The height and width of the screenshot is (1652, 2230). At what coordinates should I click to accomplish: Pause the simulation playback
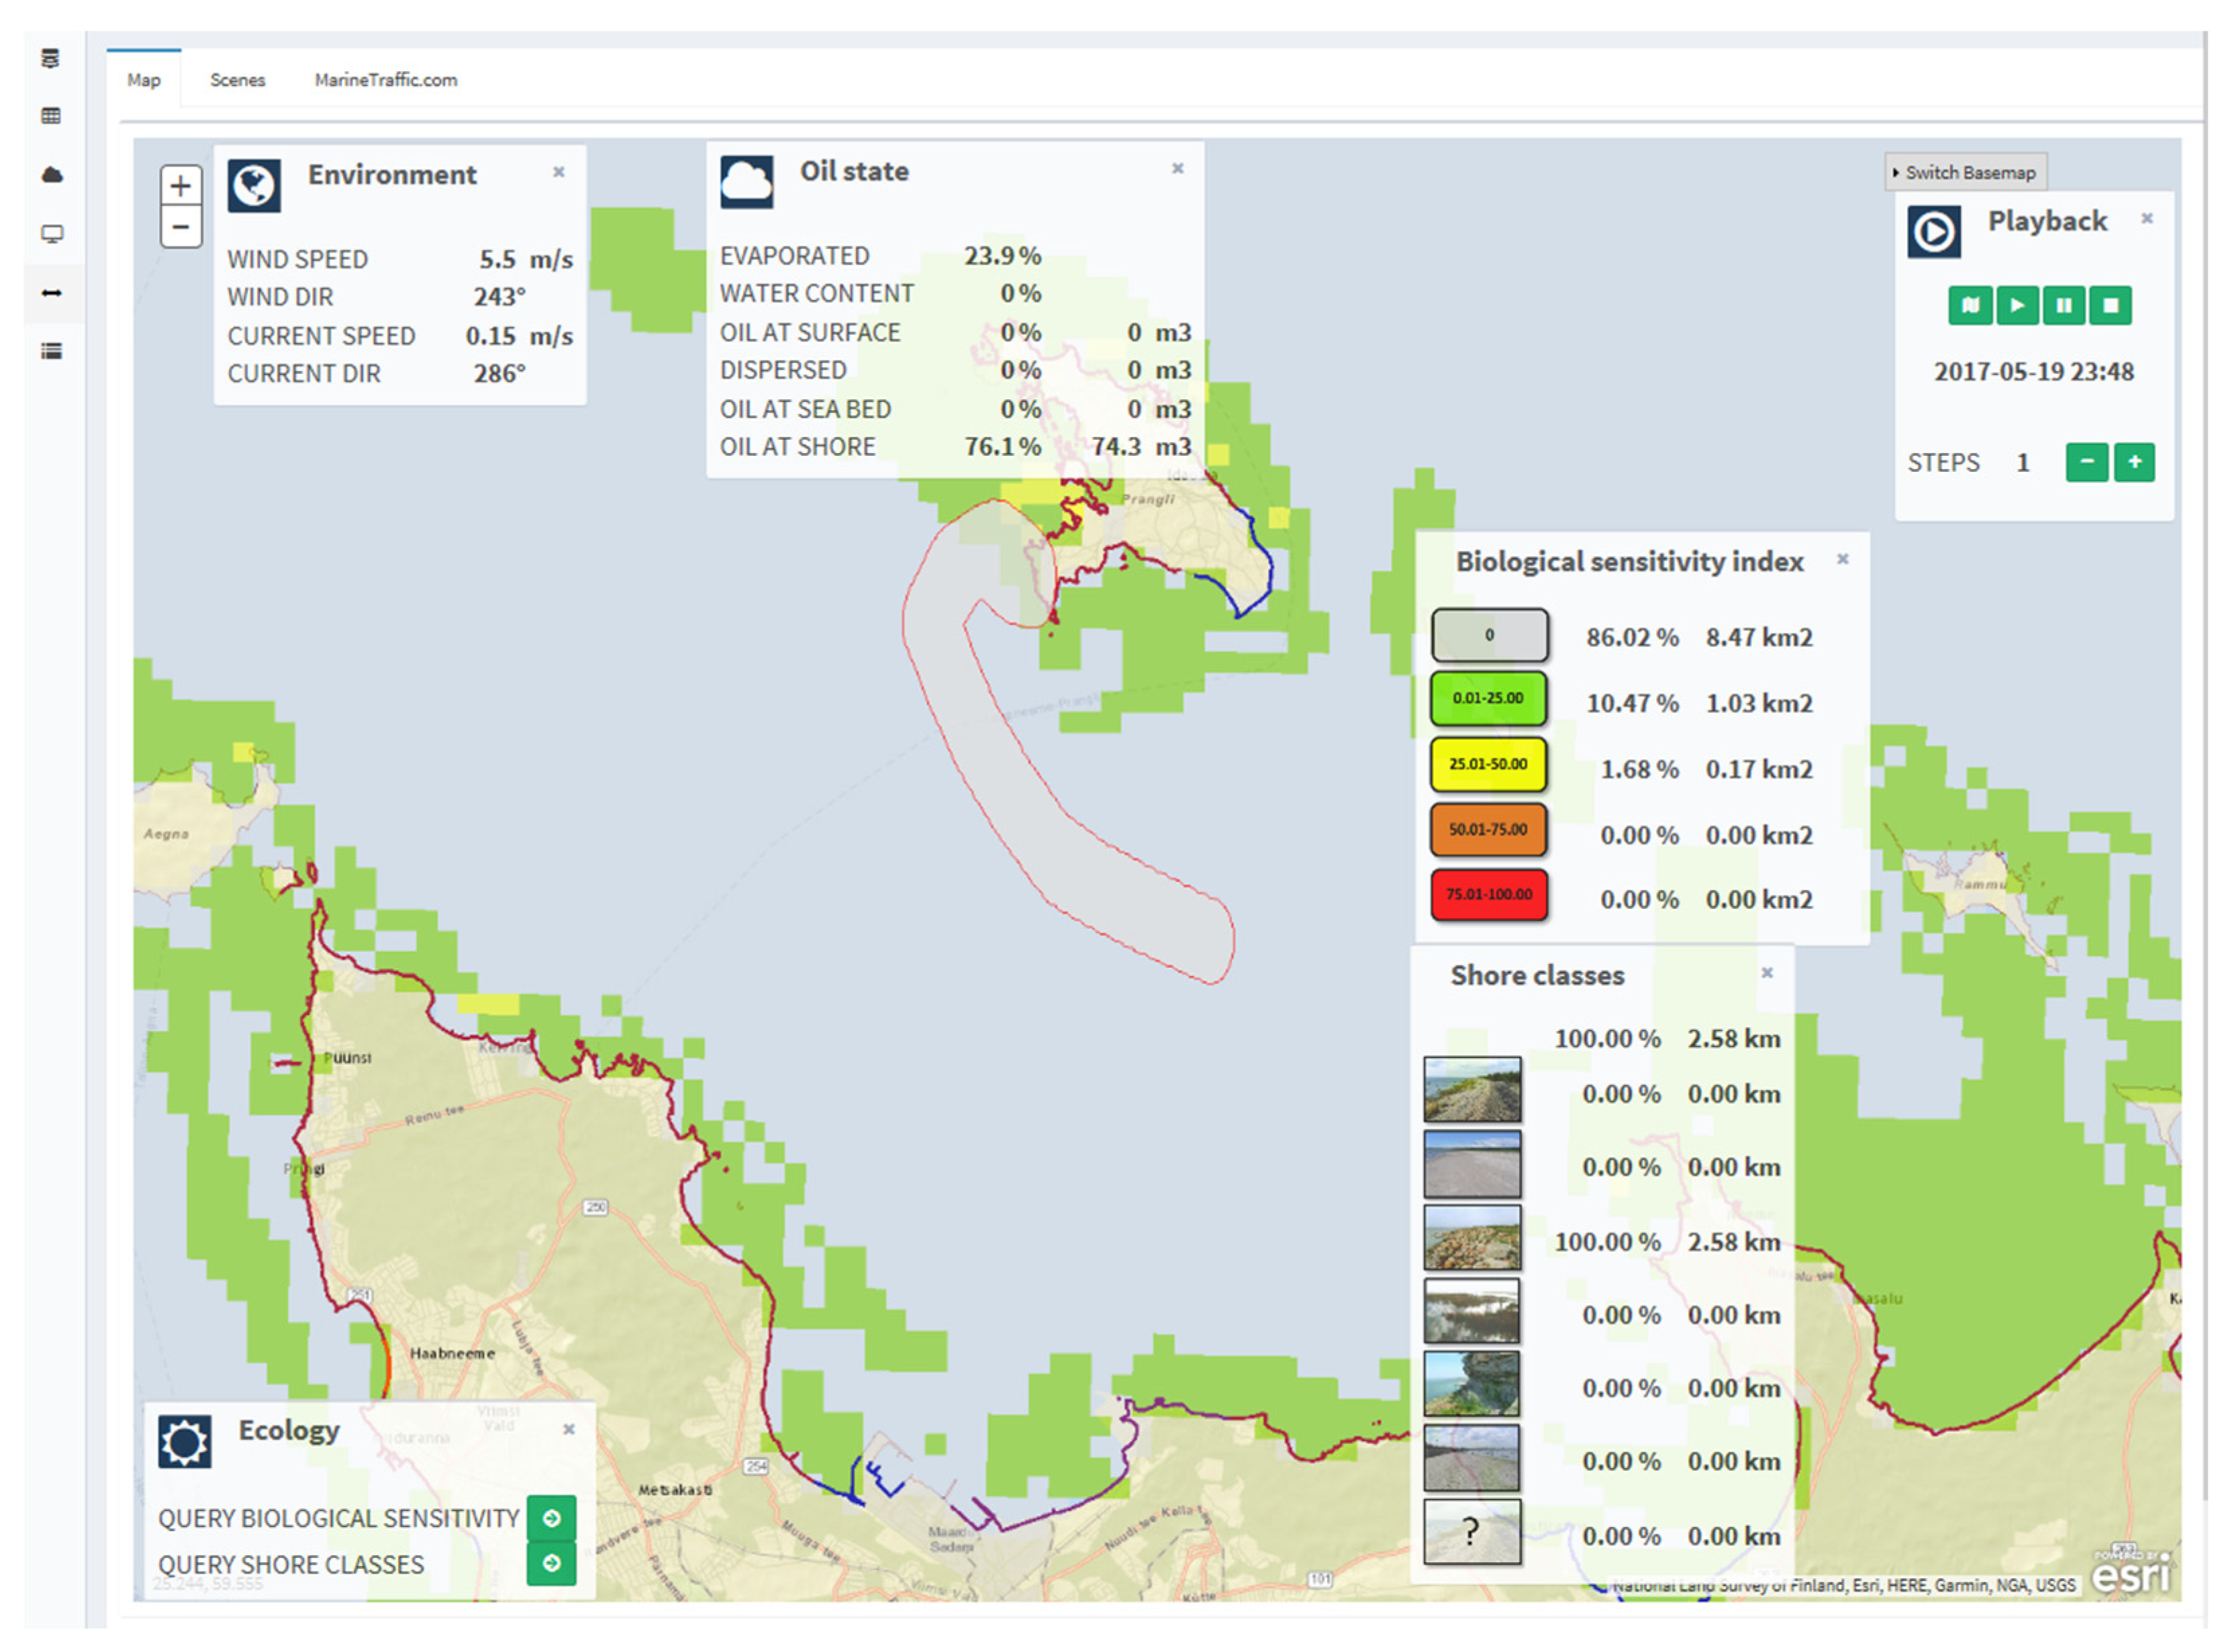point(2063,305)
